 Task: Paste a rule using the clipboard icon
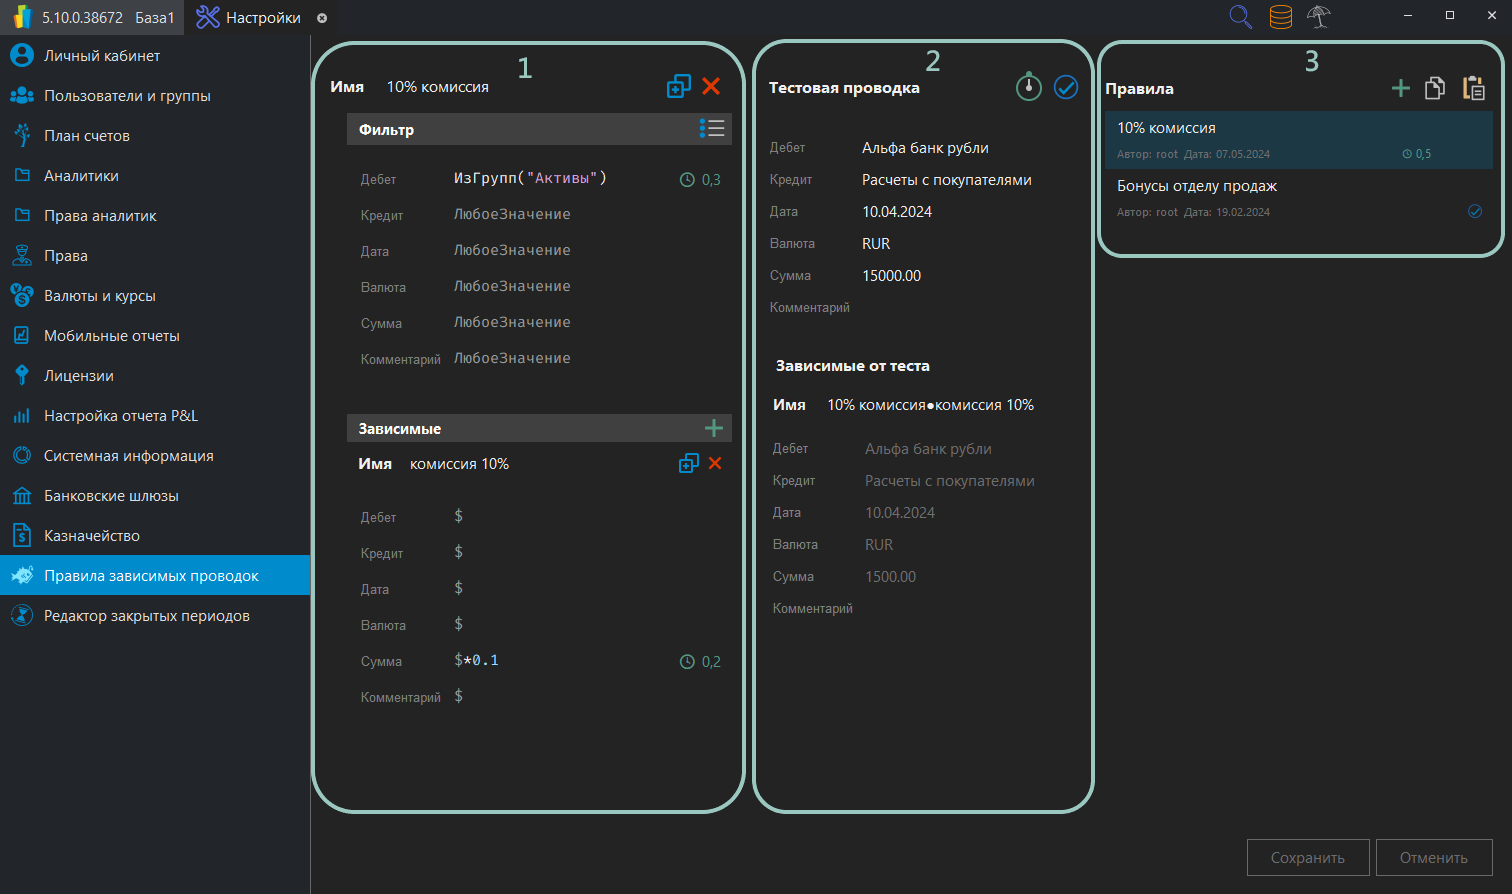(1473, 88)
